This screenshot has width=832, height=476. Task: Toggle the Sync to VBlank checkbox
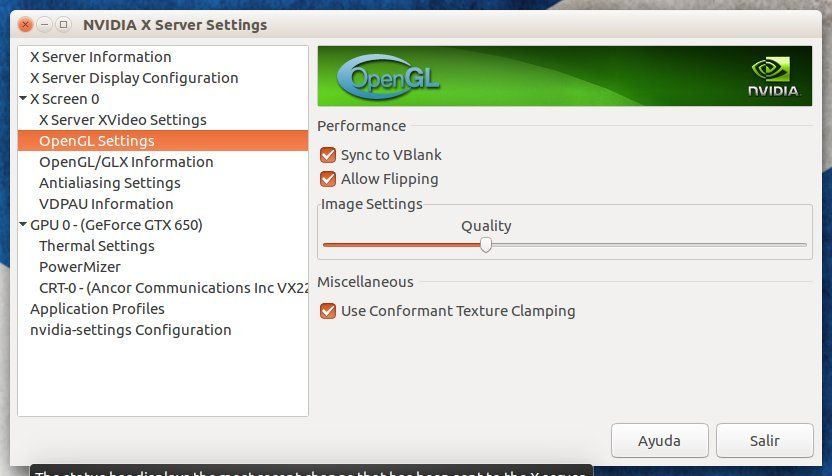click(x=327, y=155)
